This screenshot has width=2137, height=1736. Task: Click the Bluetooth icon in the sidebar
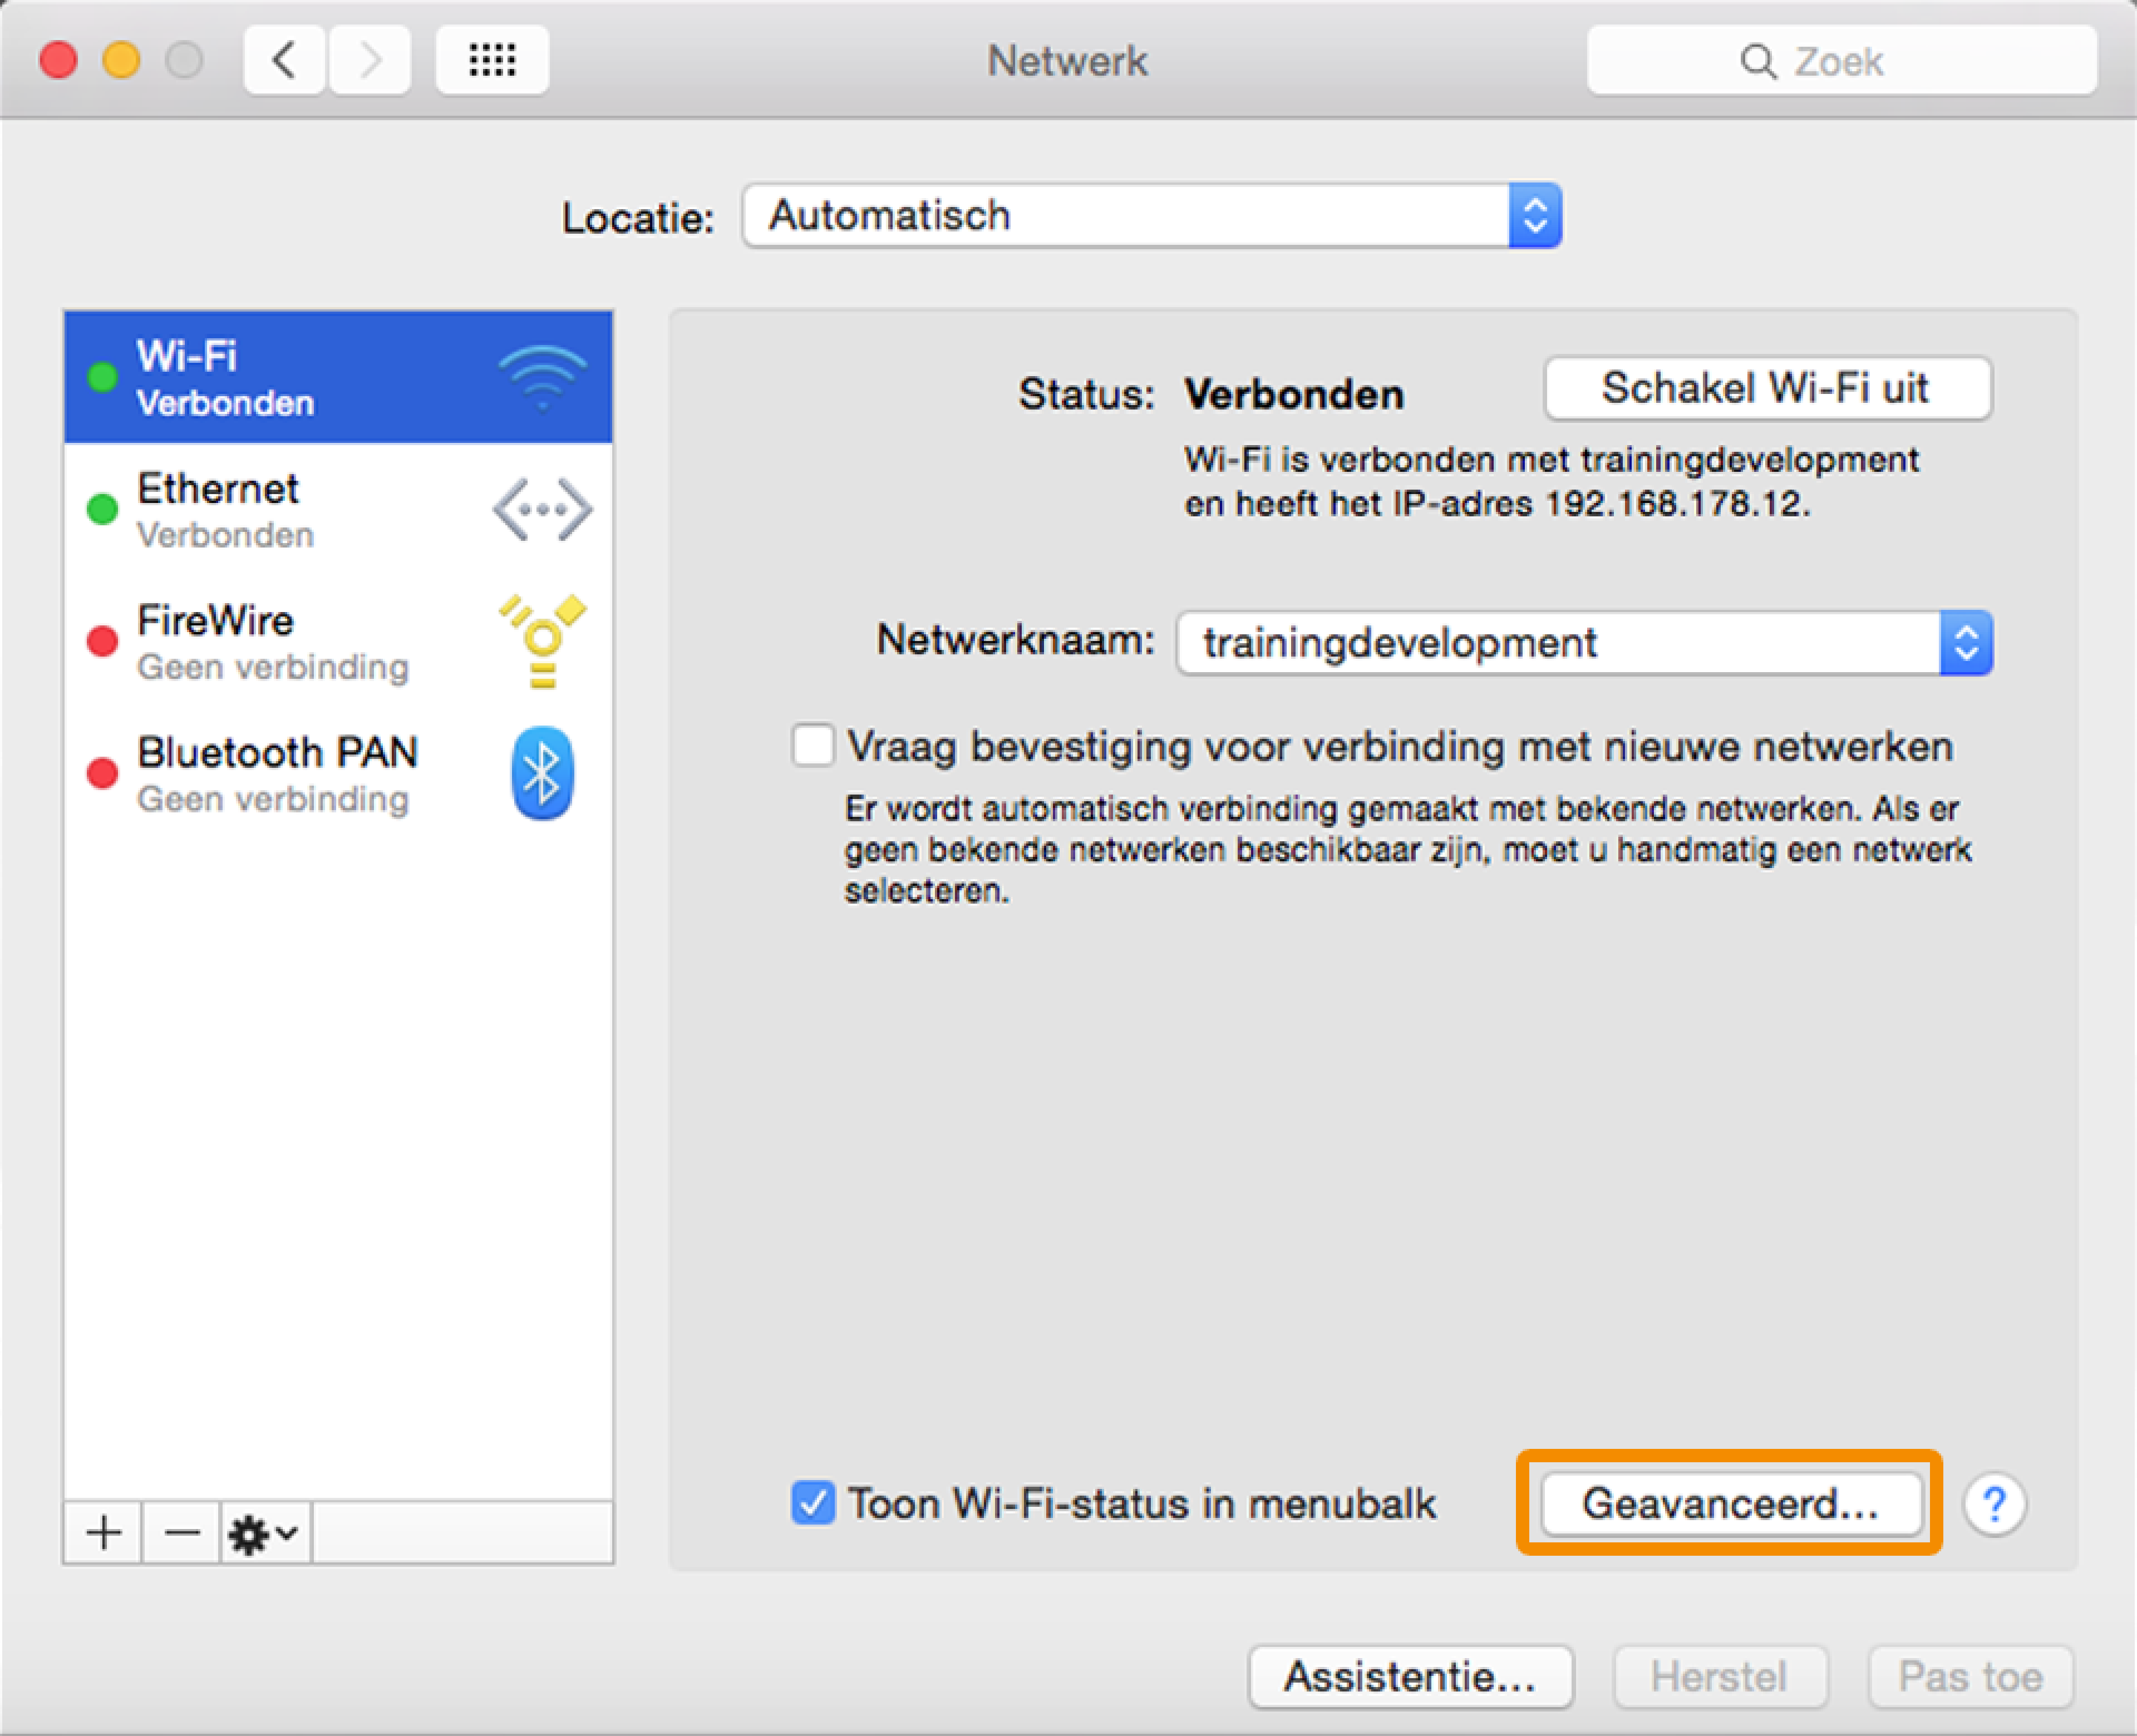coord(542,773)
